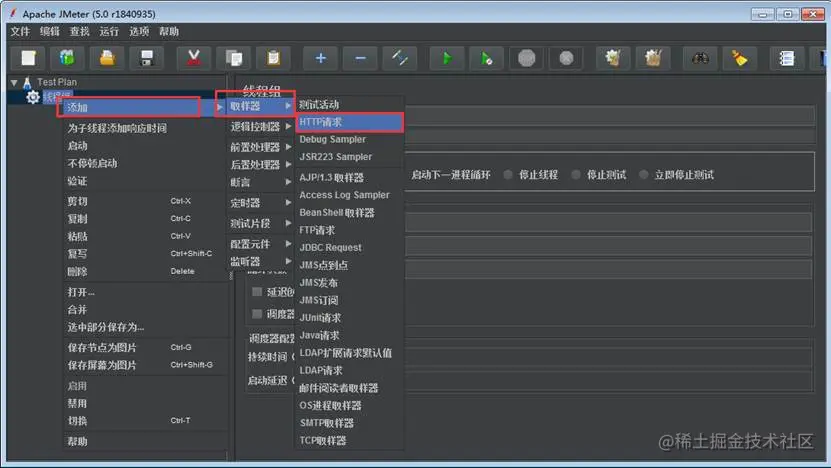Expand the 监听器 submenu

click(261, 261)
